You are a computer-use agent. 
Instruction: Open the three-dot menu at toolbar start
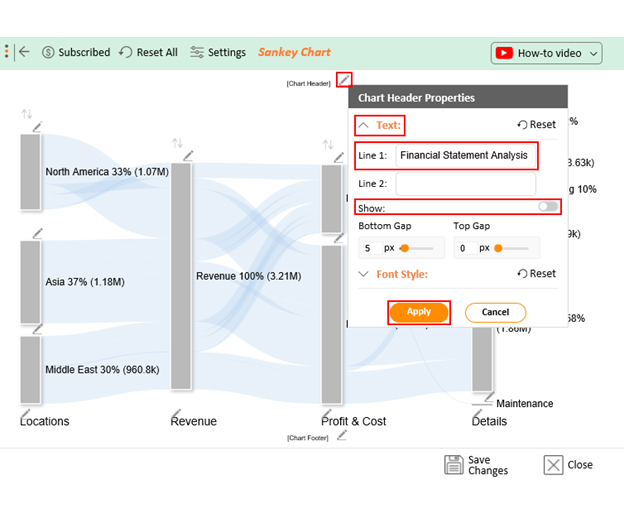(x=6, y=52)
